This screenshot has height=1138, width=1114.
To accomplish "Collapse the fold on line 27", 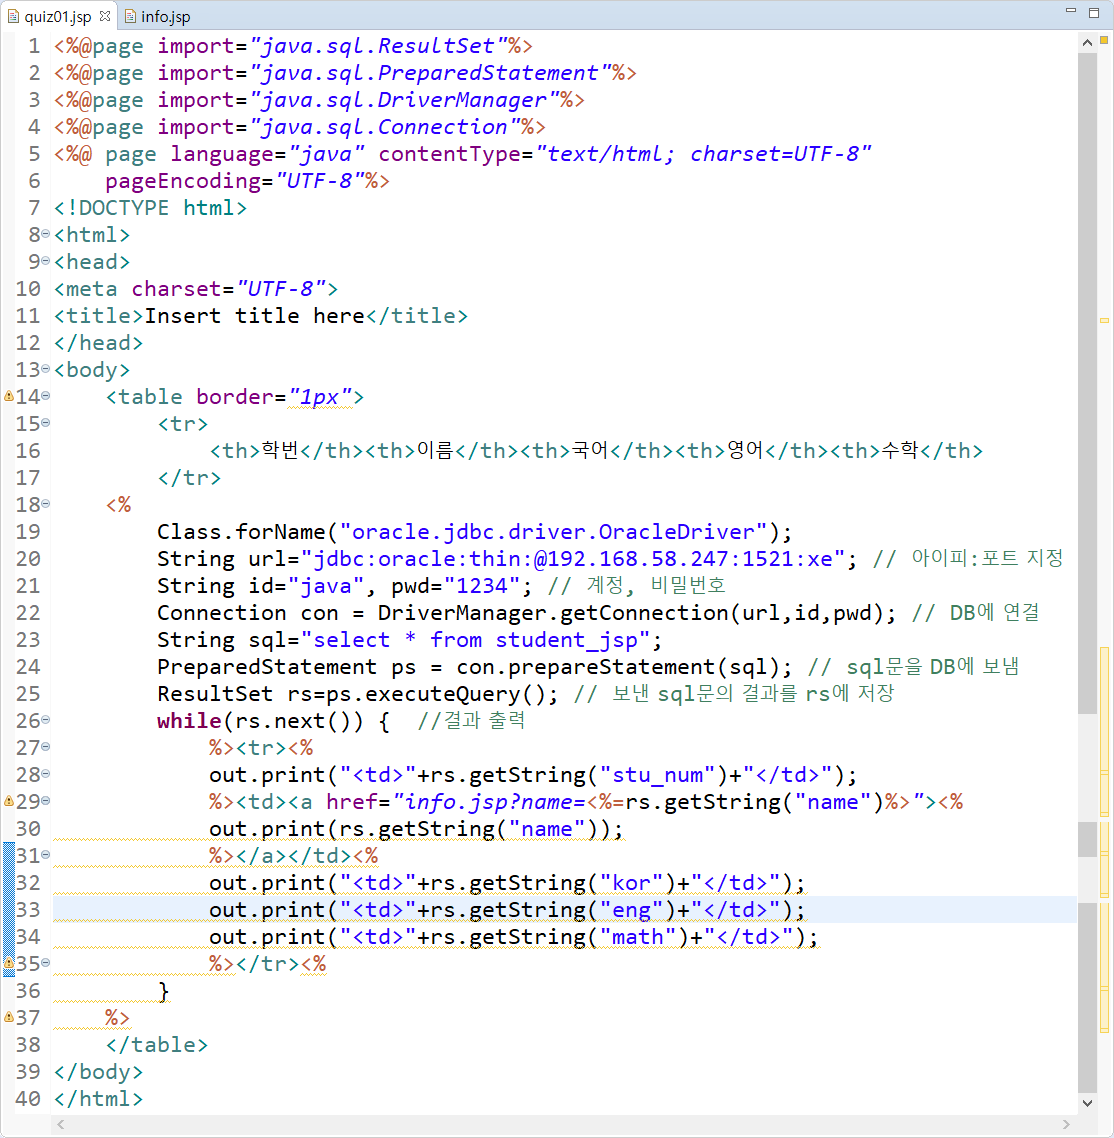I will coord(46,747).
